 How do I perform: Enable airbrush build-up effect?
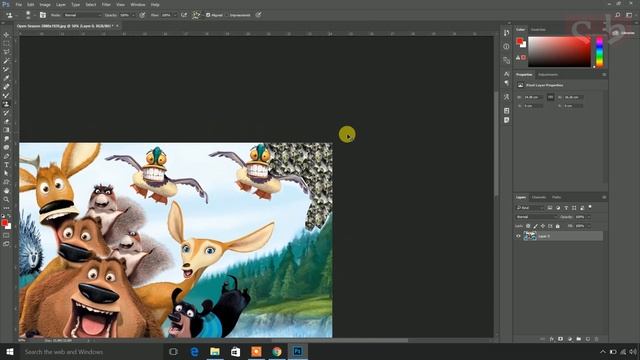pyautogui.click(x=184, y=15)
